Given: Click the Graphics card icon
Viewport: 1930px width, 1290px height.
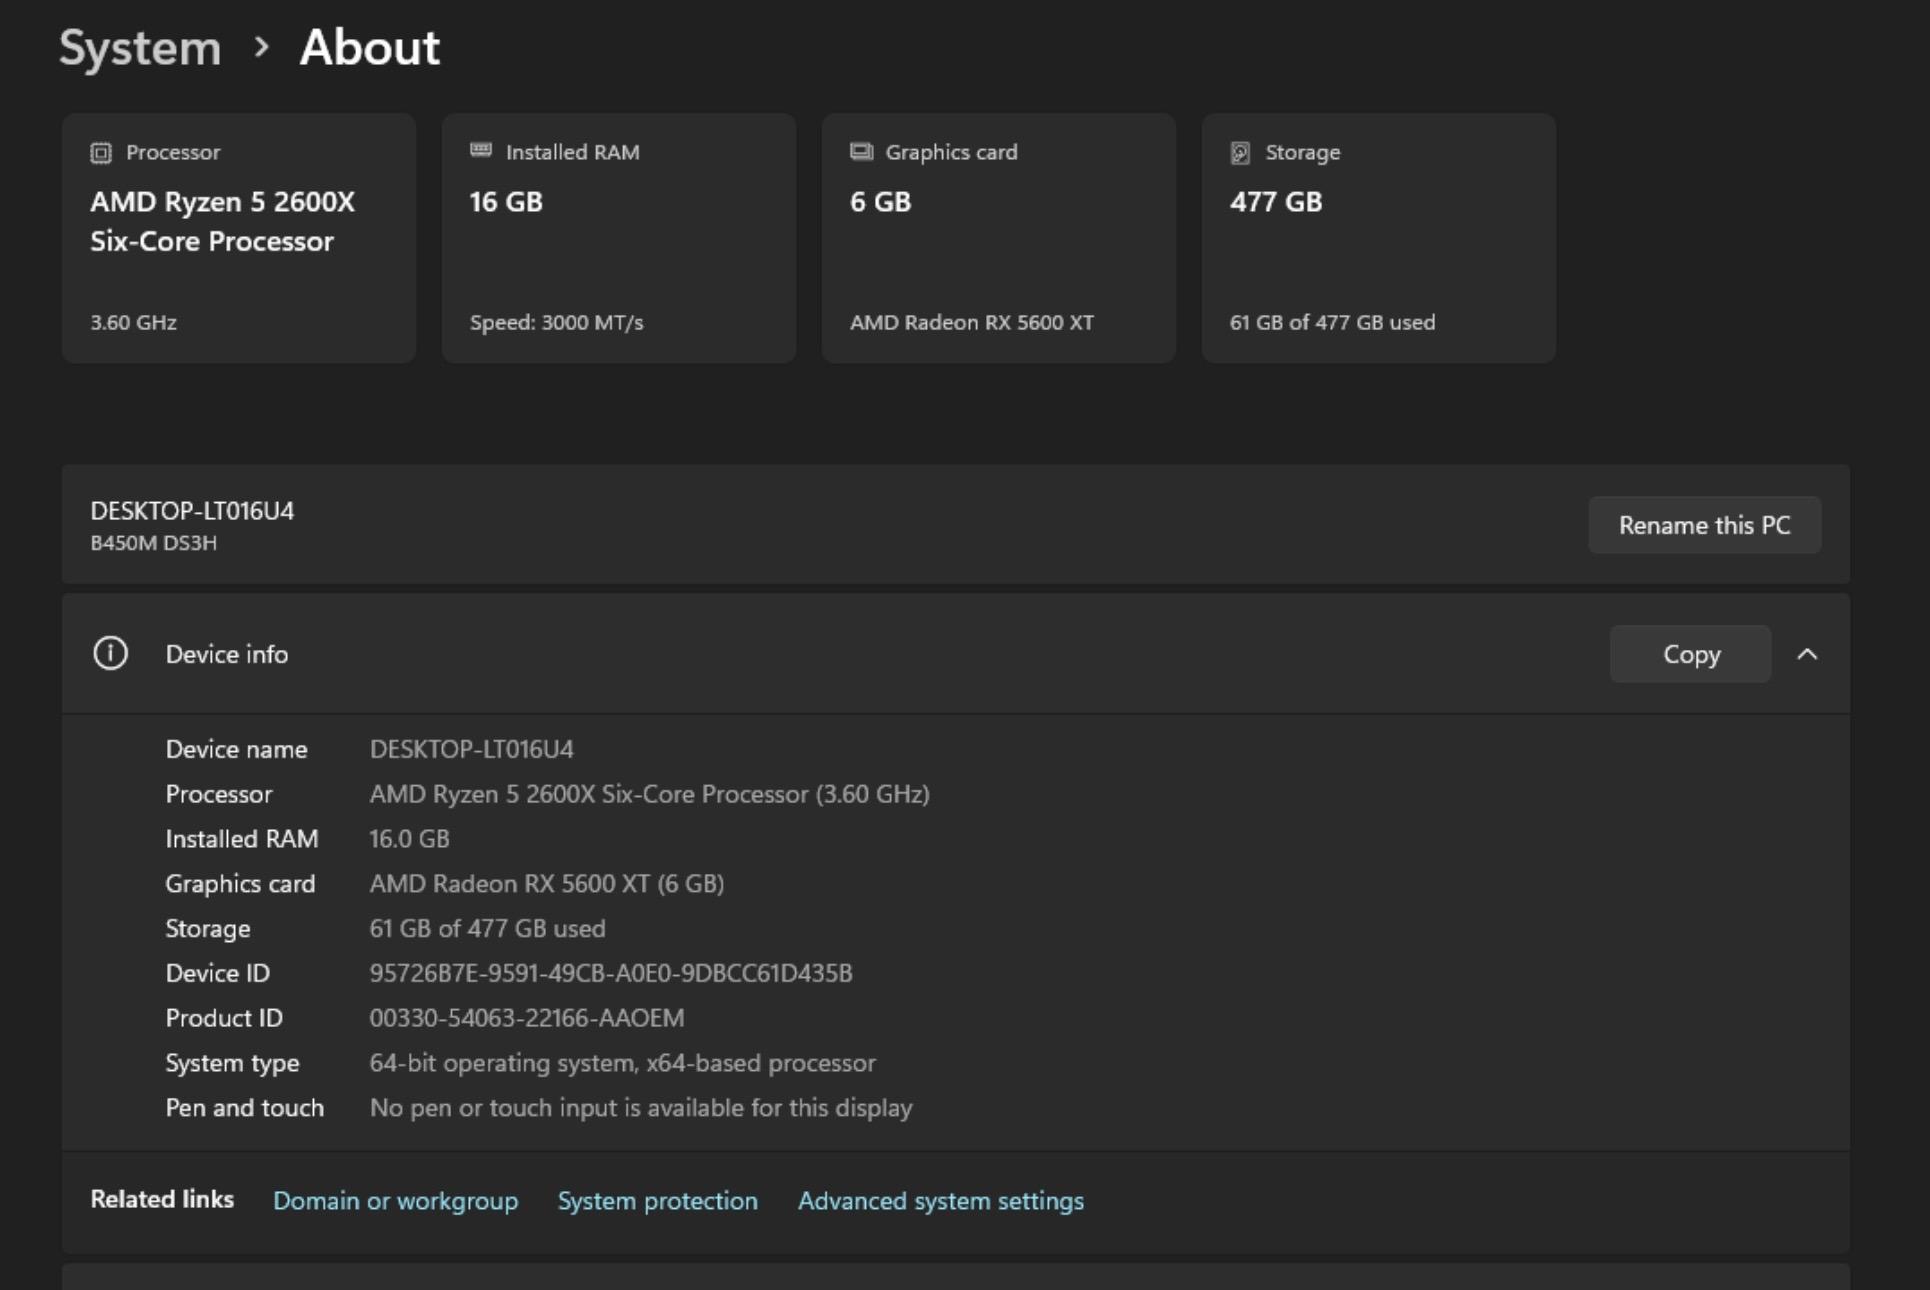Looking at the screenshot, I should point(861,152).
